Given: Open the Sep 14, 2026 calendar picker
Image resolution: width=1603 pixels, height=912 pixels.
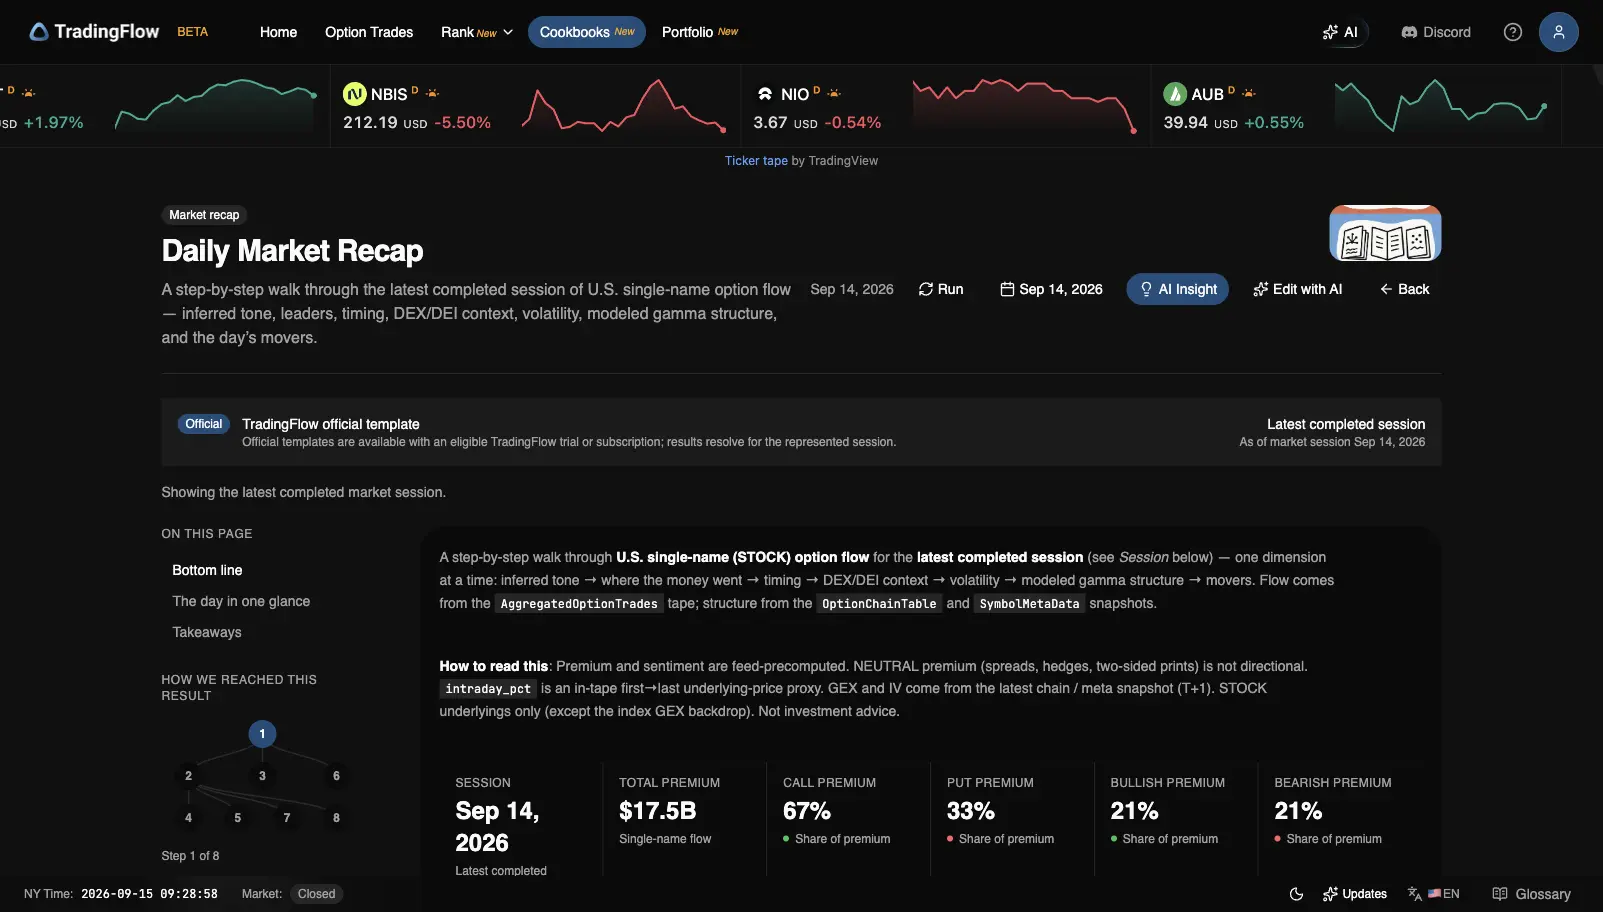Looking at the screenshot, I should 1051,289.
